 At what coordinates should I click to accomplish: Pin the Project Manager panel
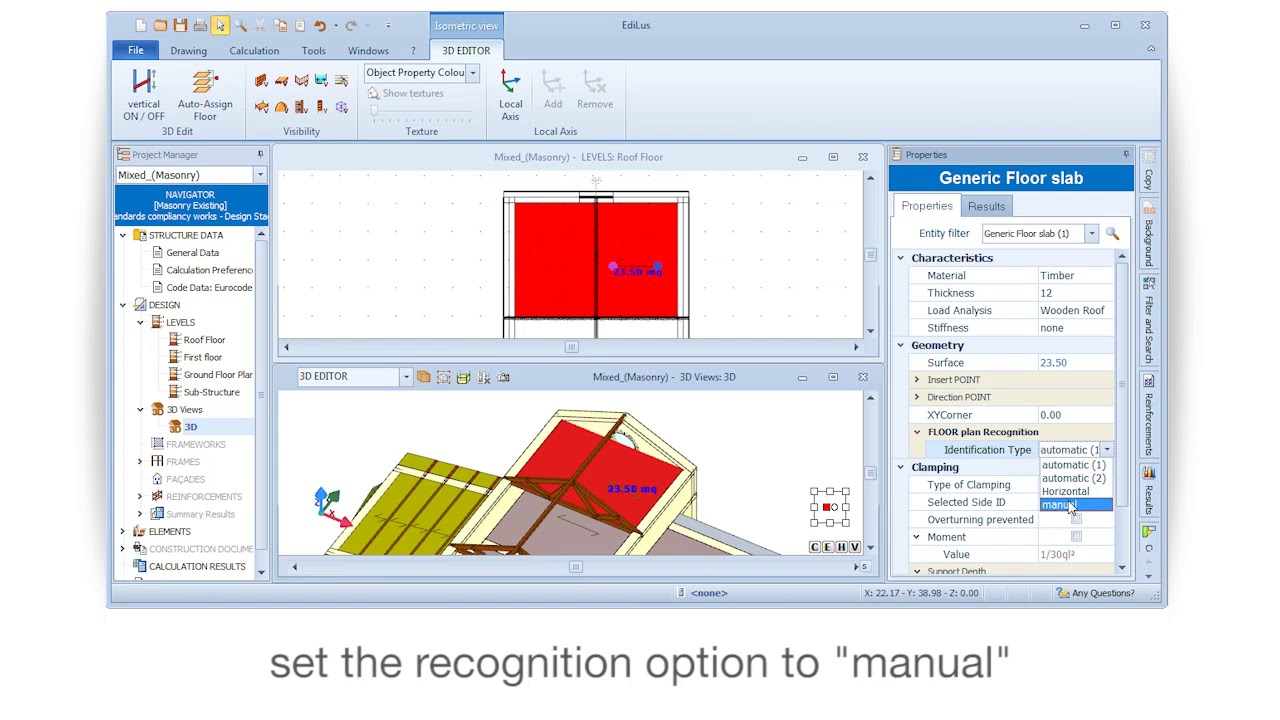[x=260, y=155]
